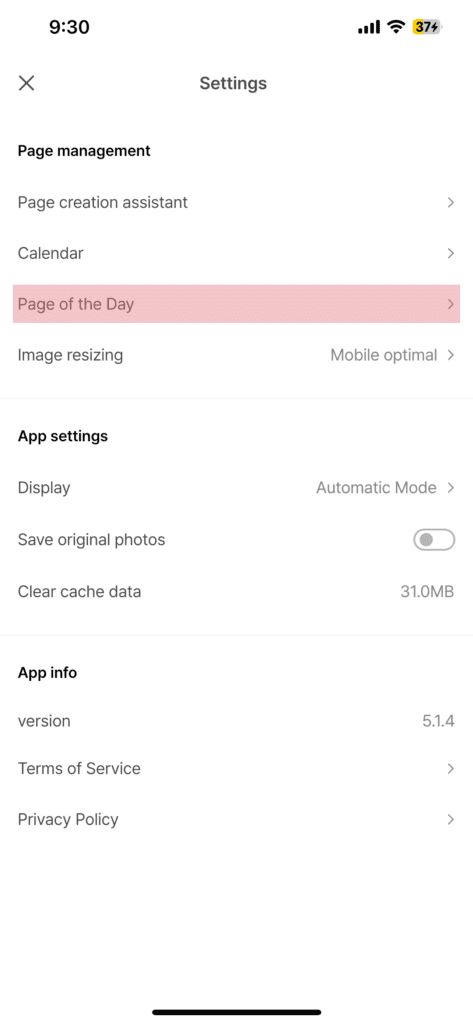473x1024 pixels.
Task: Close Settings with the X icon
Action: (x=26, y=83)
